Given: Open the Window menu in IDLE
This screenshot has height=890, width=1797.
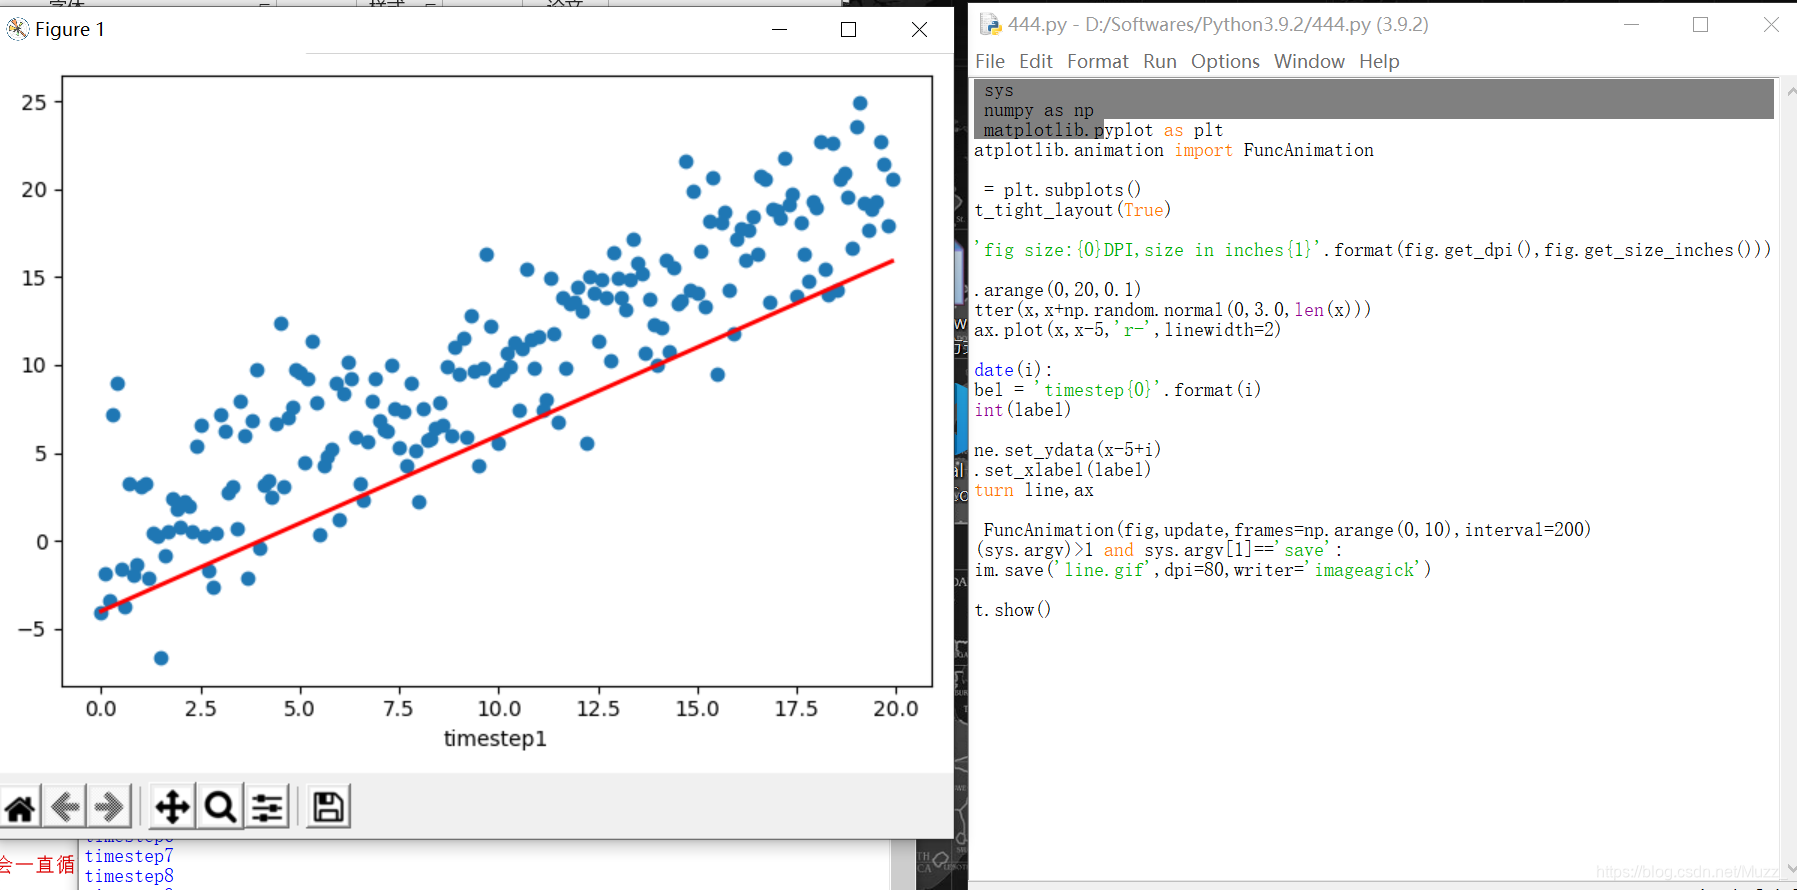Looking at the screenshot, I should 1309,61.
